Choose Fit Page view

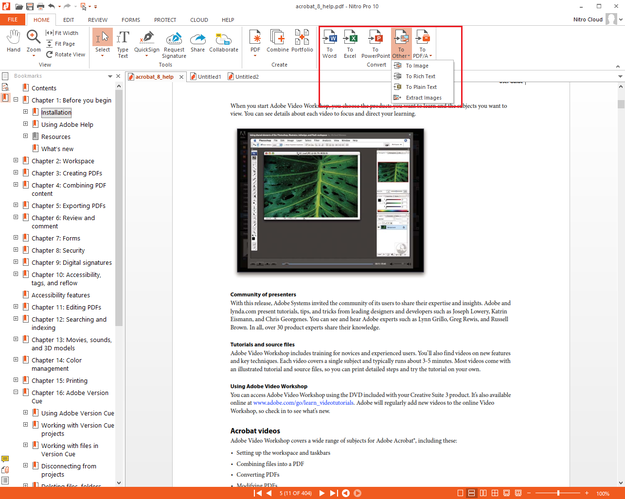60,44
